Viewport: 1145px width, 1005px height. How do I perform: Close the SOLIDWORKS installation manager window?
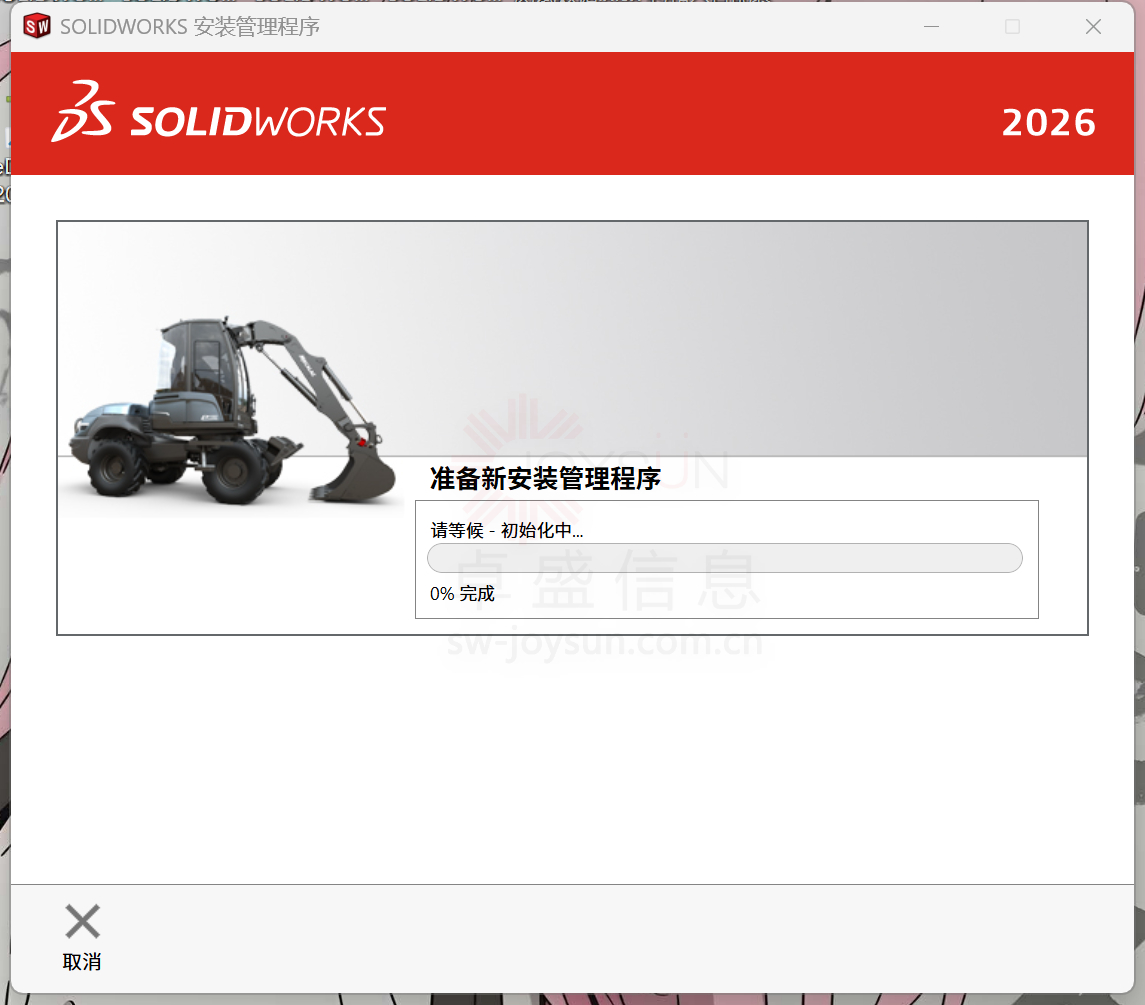click(x=1093, y=27)
